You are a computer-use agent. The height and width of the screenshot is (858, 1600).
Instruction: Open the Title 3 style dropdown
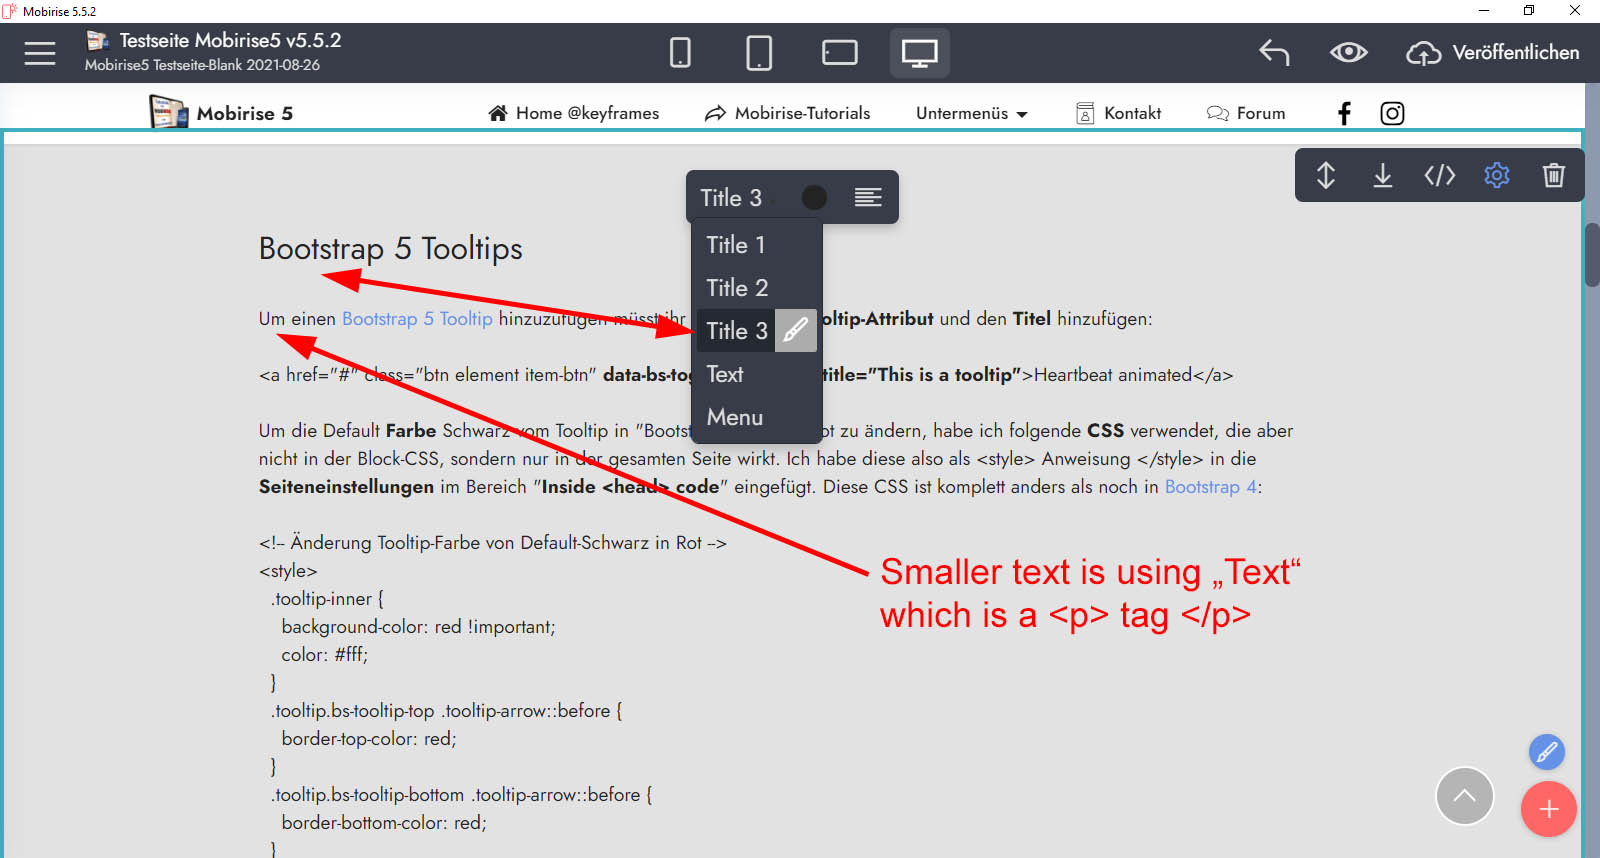pos(731,198)
